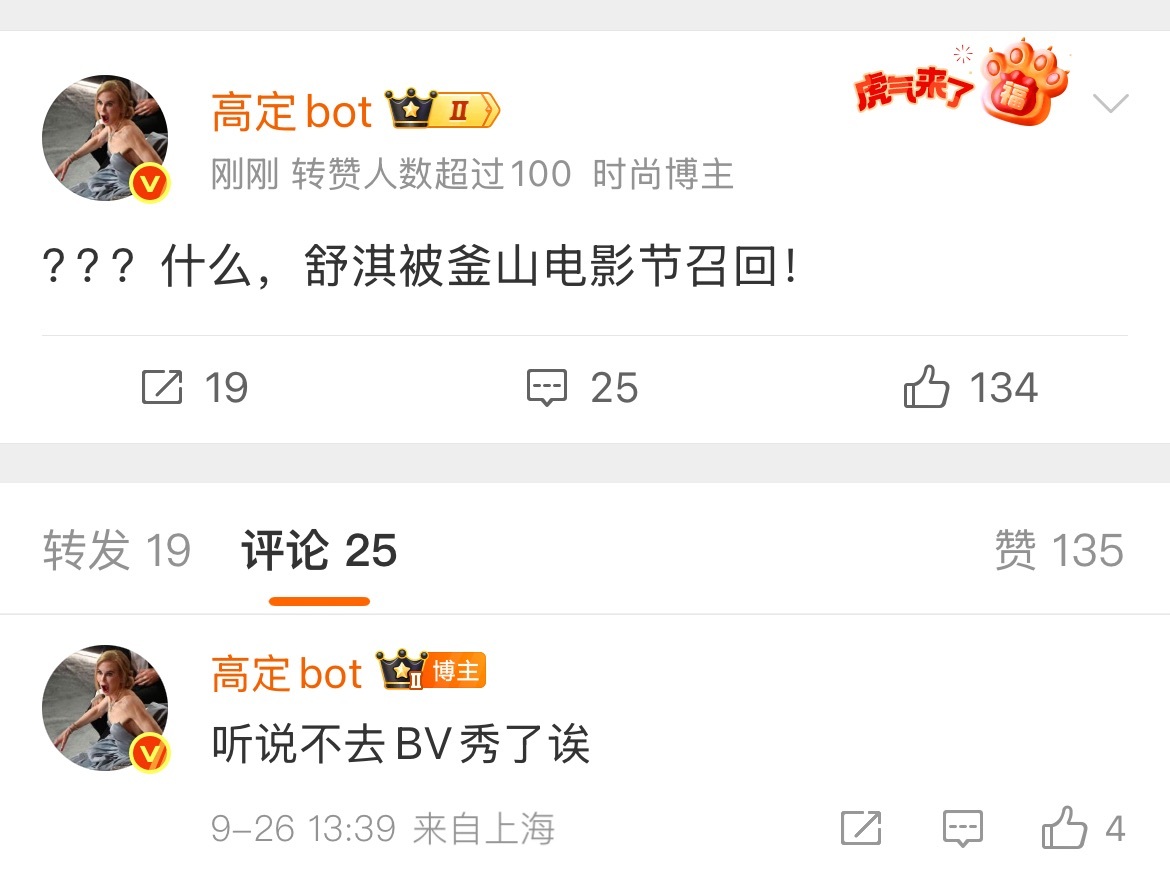Screen dimensions: 1170x873
Task: Click the crown membership badge beside post author
Action: (442, 110)
